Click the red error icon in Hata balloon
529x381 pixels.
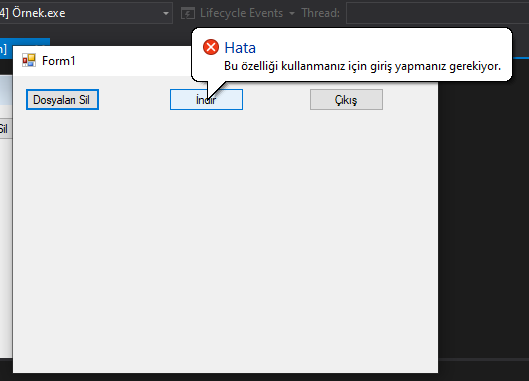click(211, 47)
